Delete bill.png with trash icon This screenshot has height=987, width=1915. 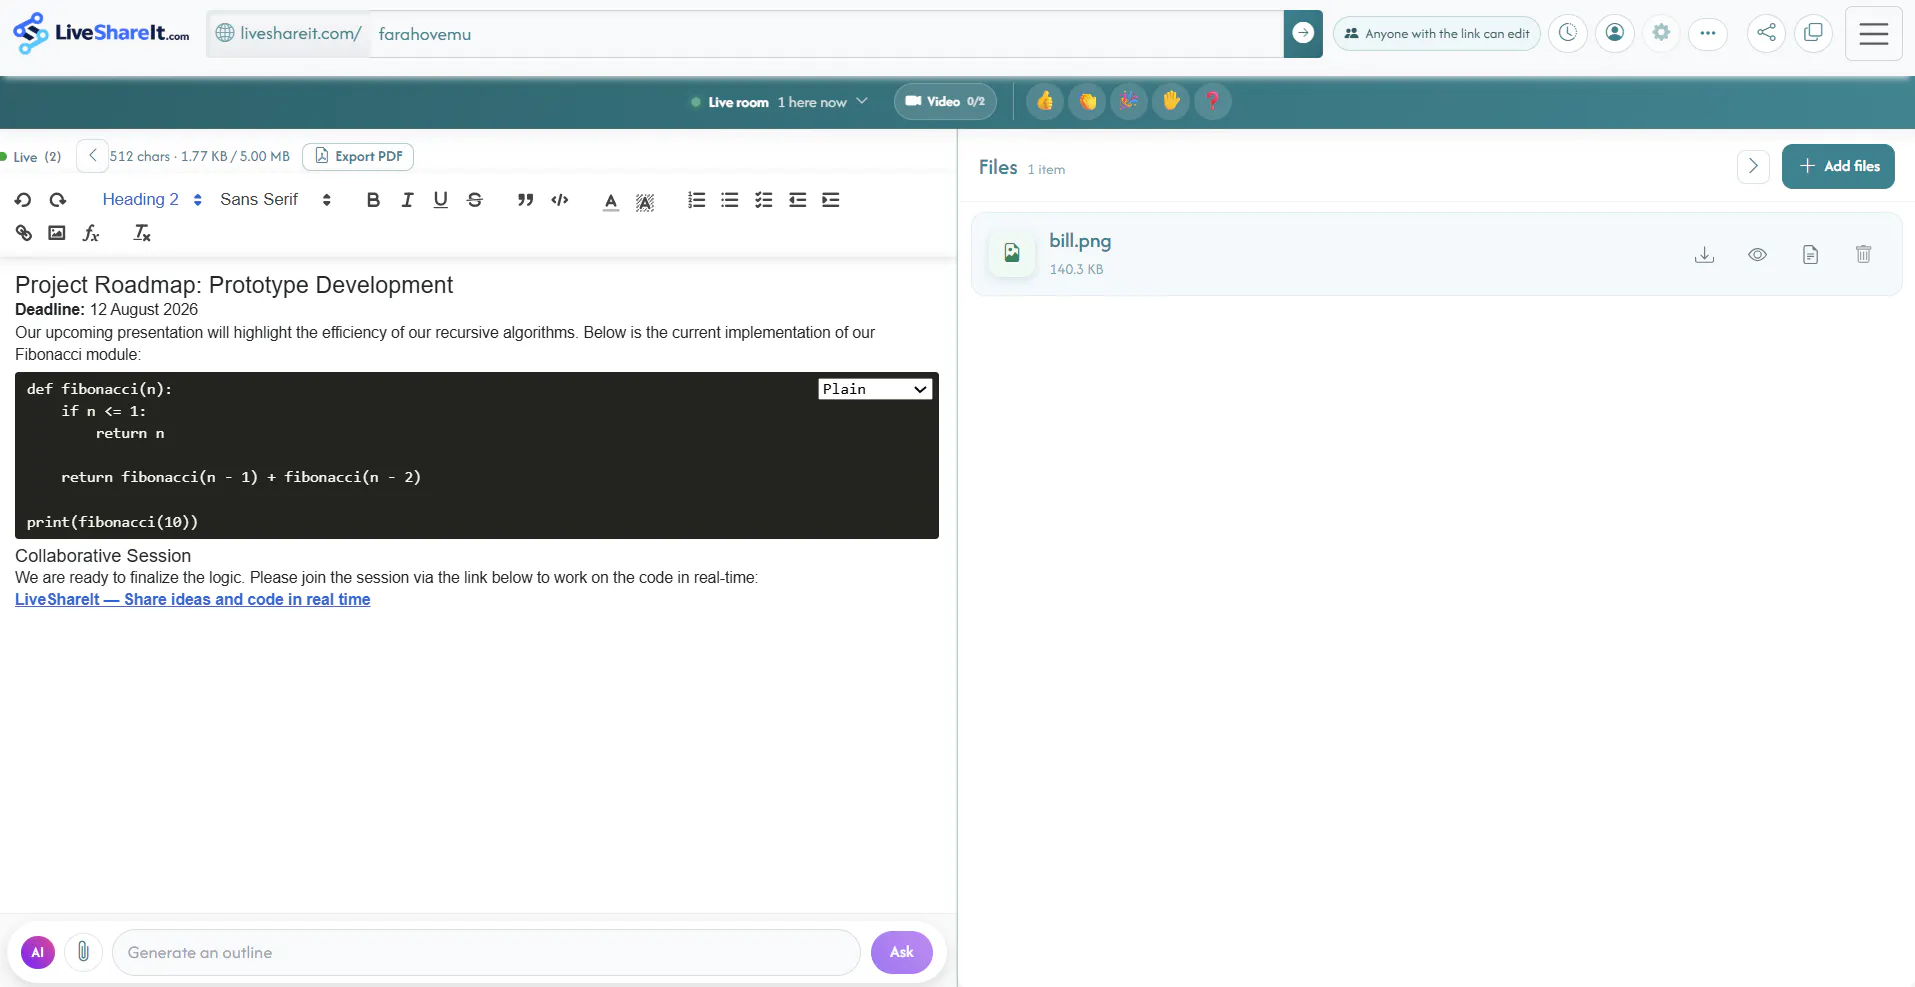(x=1864, y=255)
